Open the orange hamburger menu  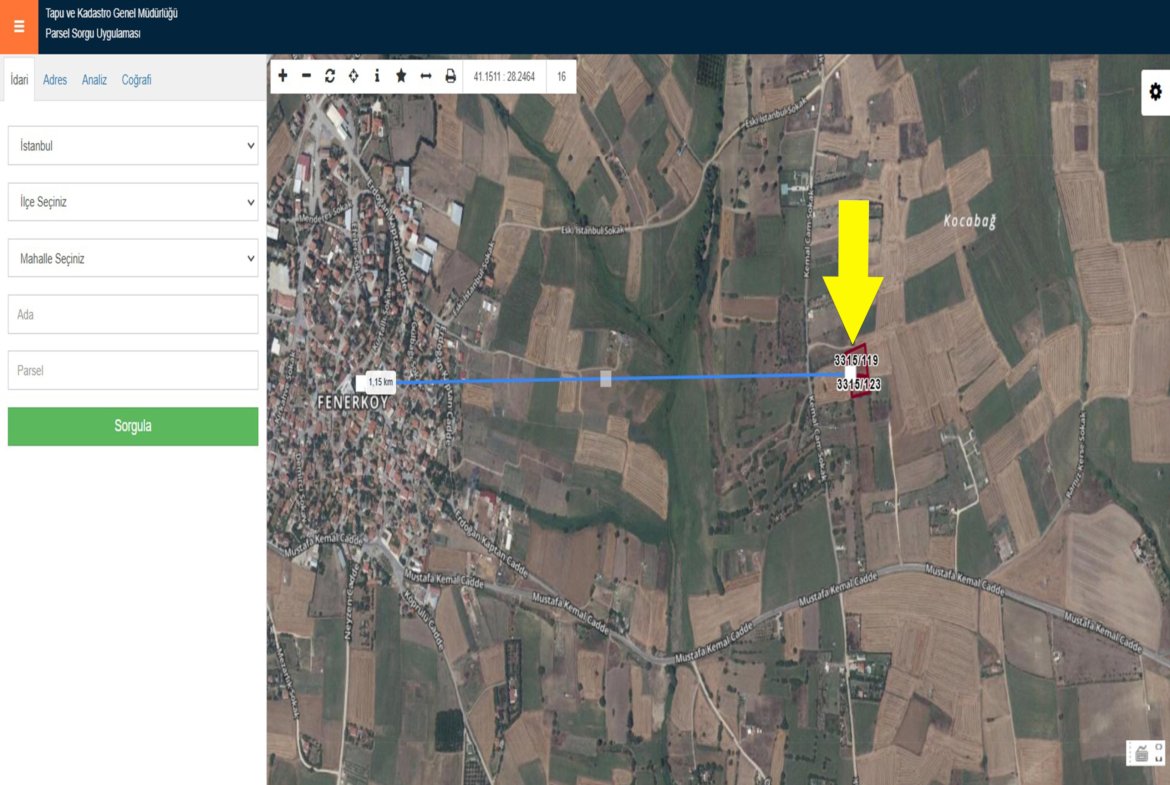[19, 26]
